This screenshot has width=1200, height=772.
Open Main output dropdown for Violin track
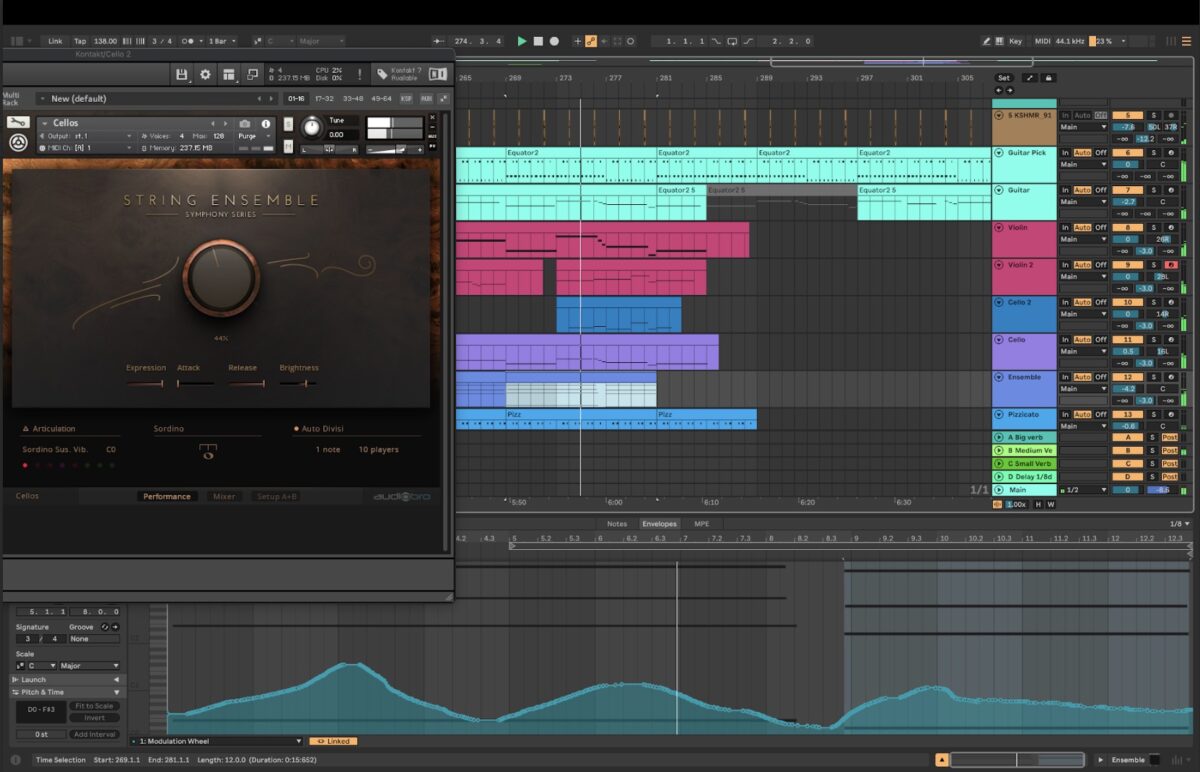pyautogui.click(x=1084, y=240)
